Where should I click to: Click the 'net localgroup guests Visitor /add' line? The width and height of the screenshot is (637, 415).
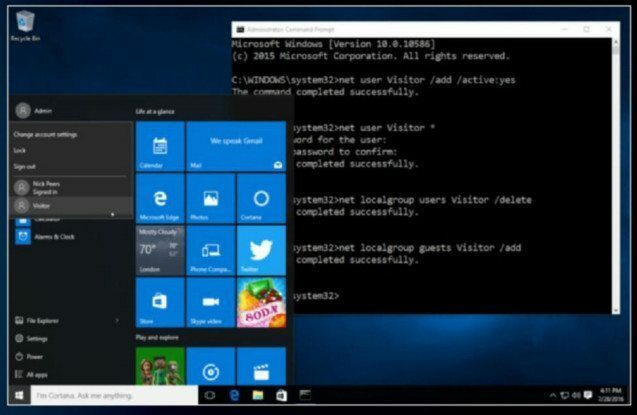point(407,248)
